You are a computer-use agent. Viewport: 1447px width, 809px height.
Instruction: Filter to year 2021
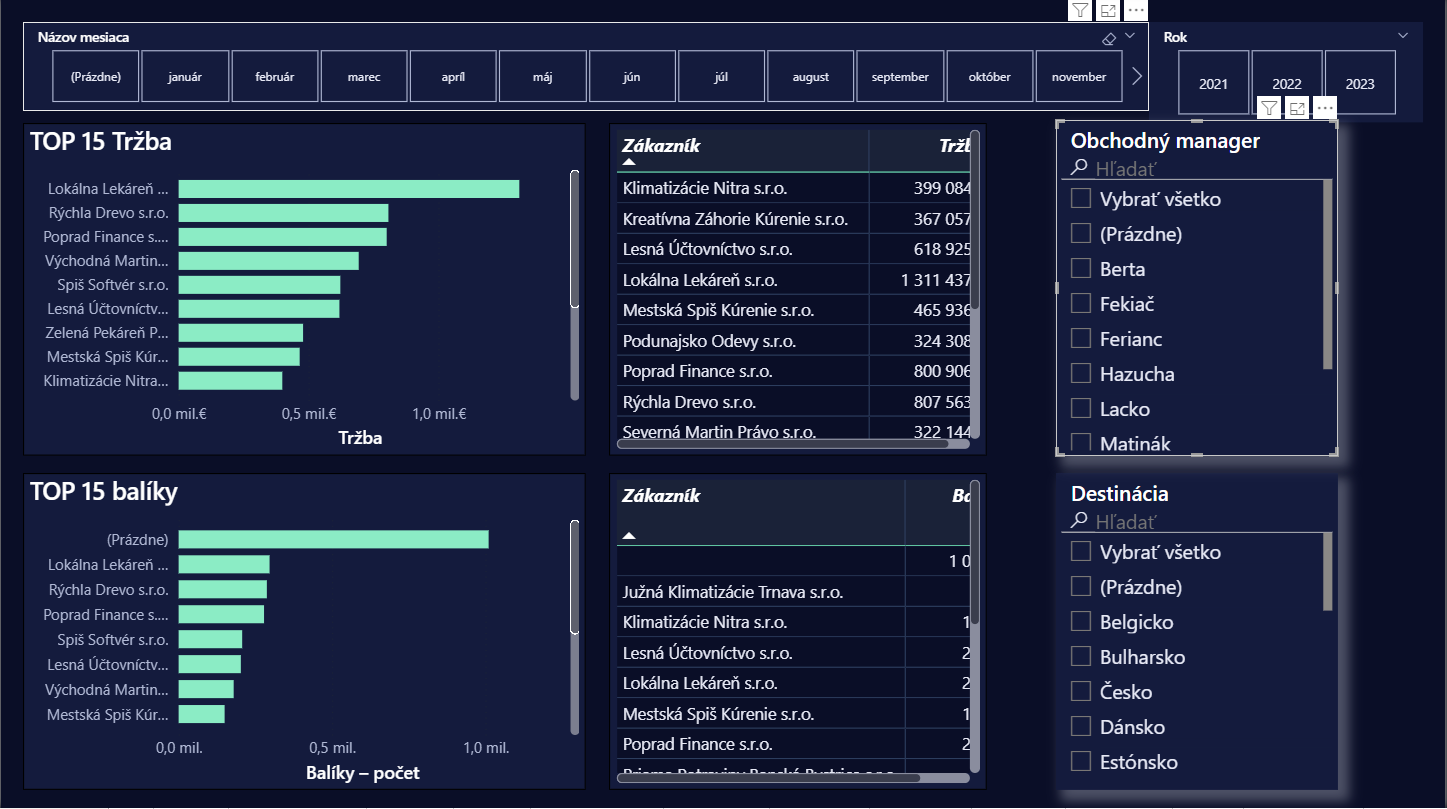[1213, 84]
